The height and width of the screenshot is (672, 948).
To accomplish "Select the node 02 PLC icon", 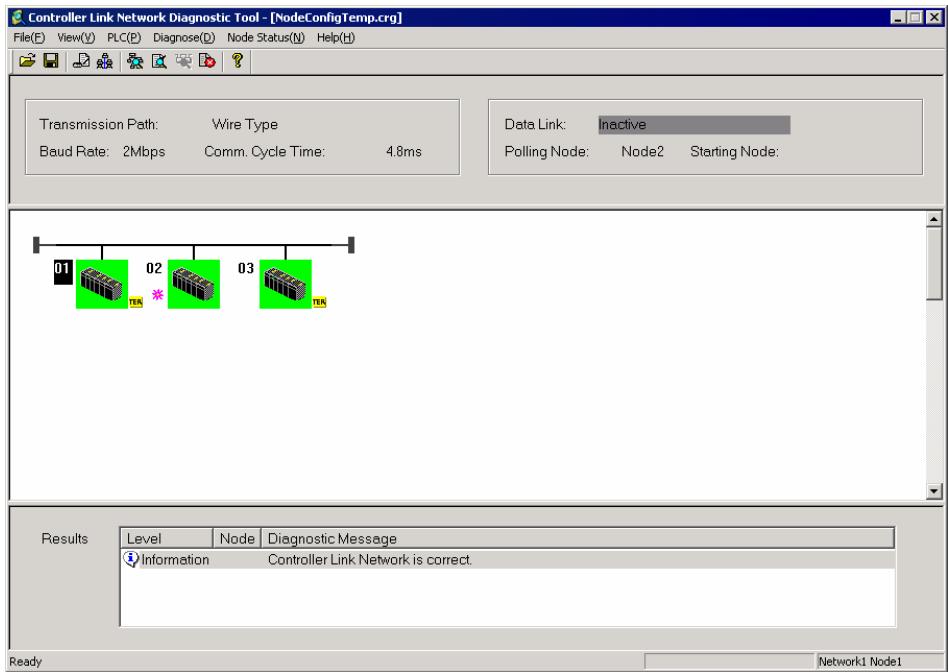I will [x=193, y=284].
